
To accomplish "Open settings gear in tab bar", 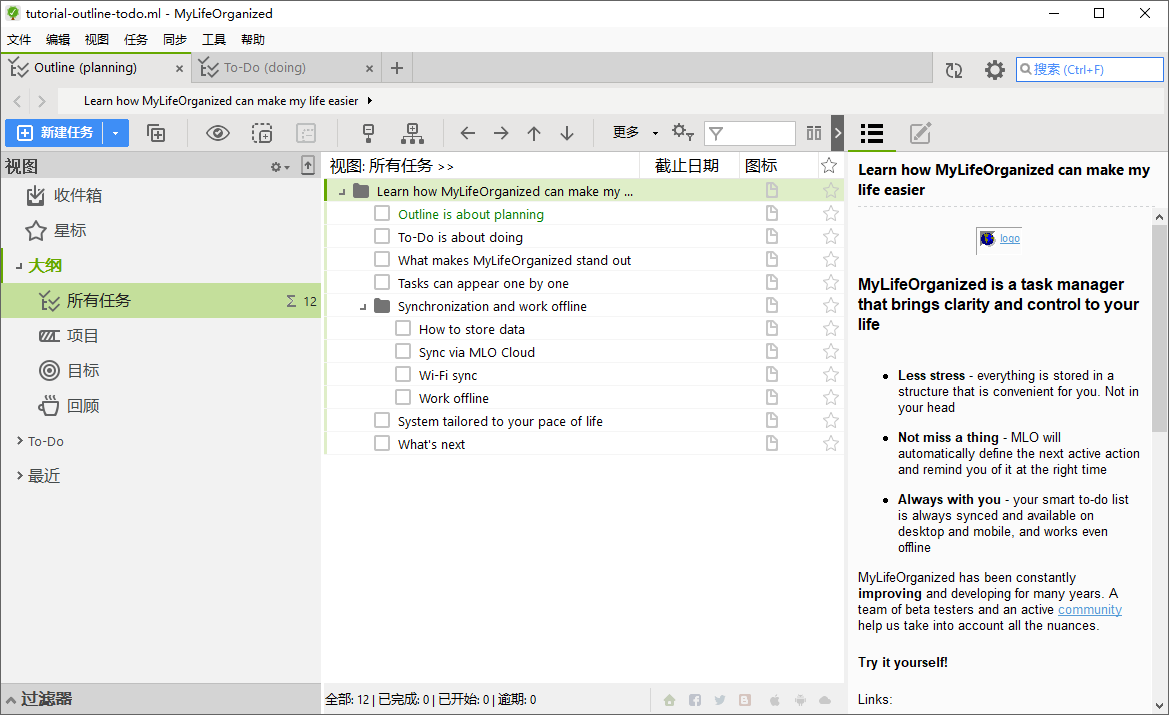I will [995, 70].
